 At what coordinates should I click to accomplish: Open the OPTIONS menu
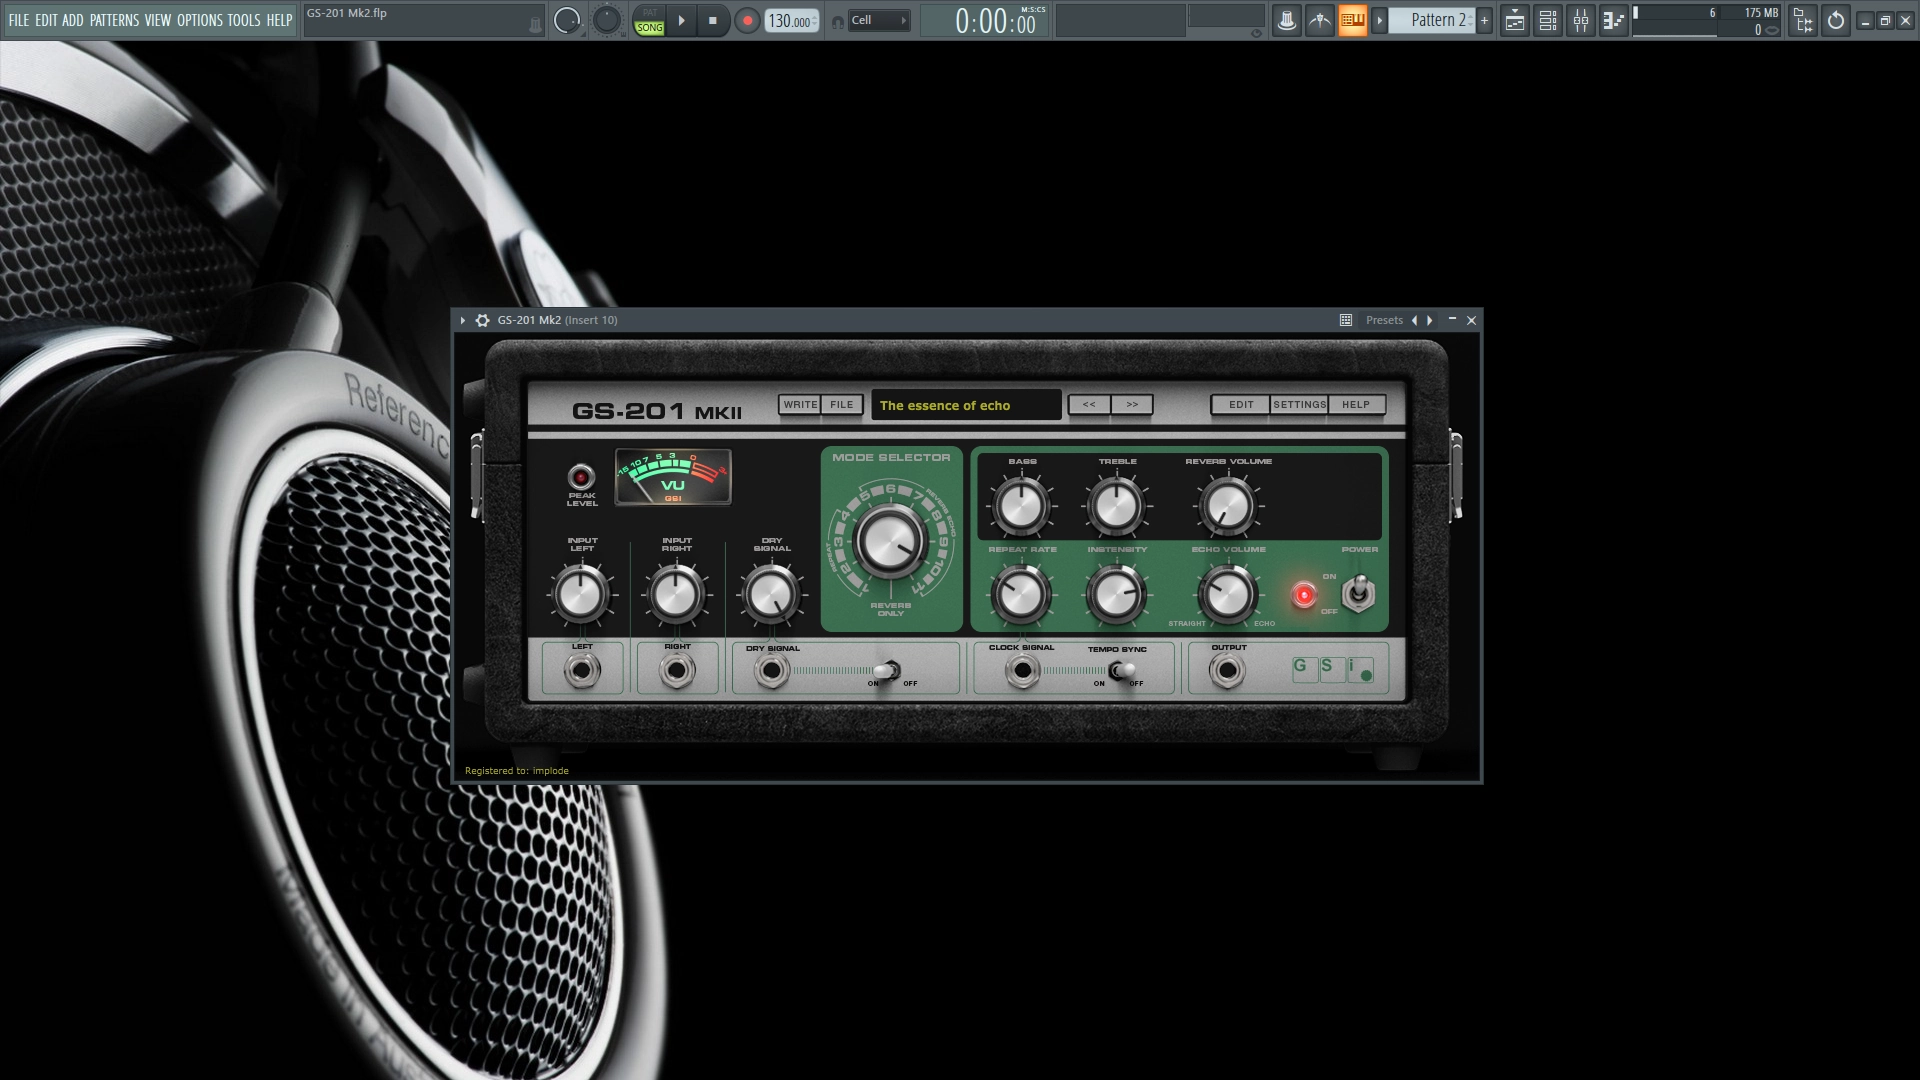(x=200, y=20)
